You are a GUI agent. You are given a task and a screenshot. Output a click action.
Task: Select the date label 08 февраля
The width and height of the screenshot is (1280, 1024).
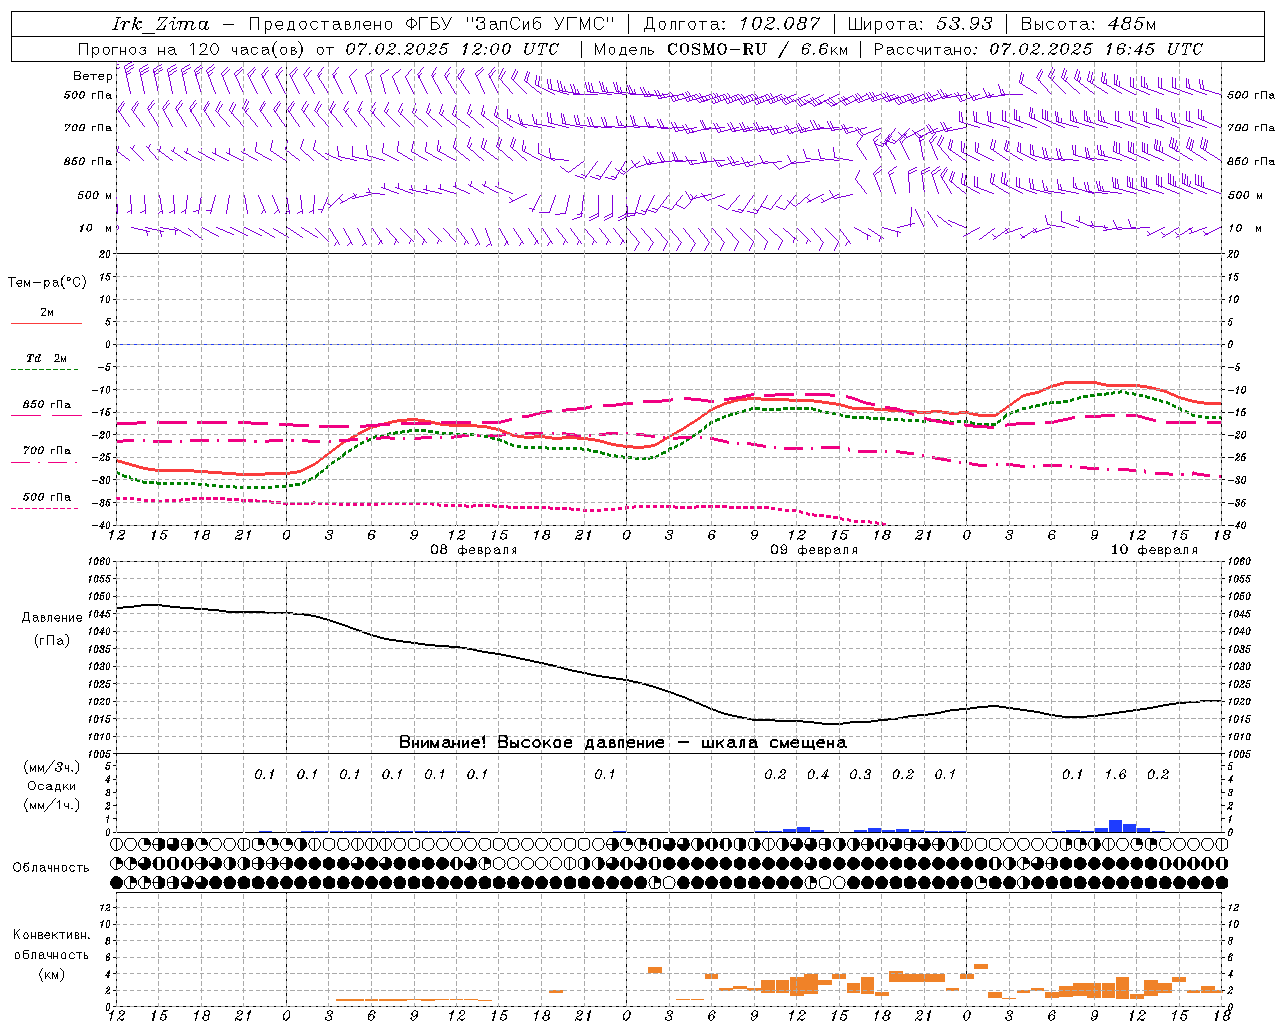(x=474, y=550)
